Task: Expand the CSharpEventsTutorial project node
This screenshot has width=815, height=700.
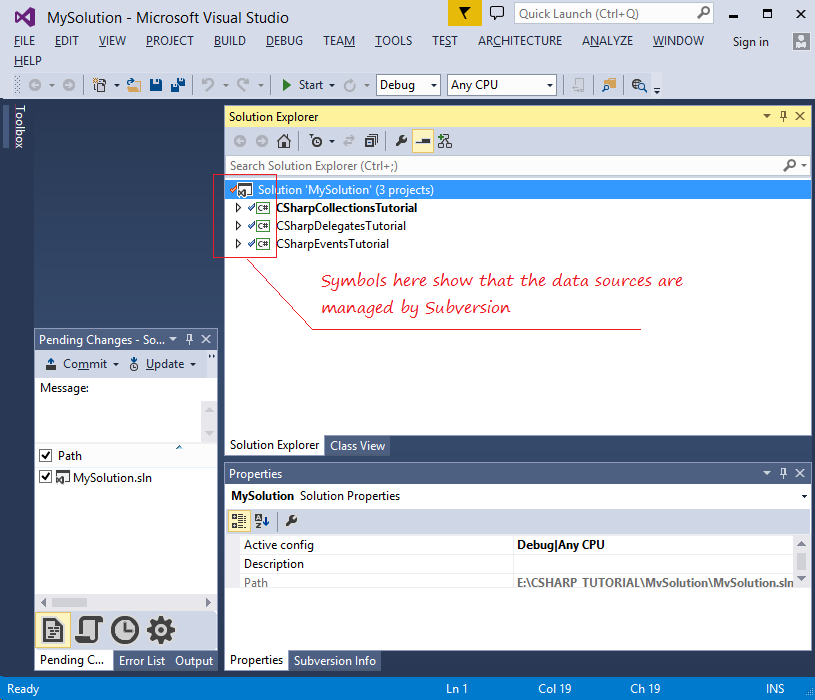Action: point(238,243)
